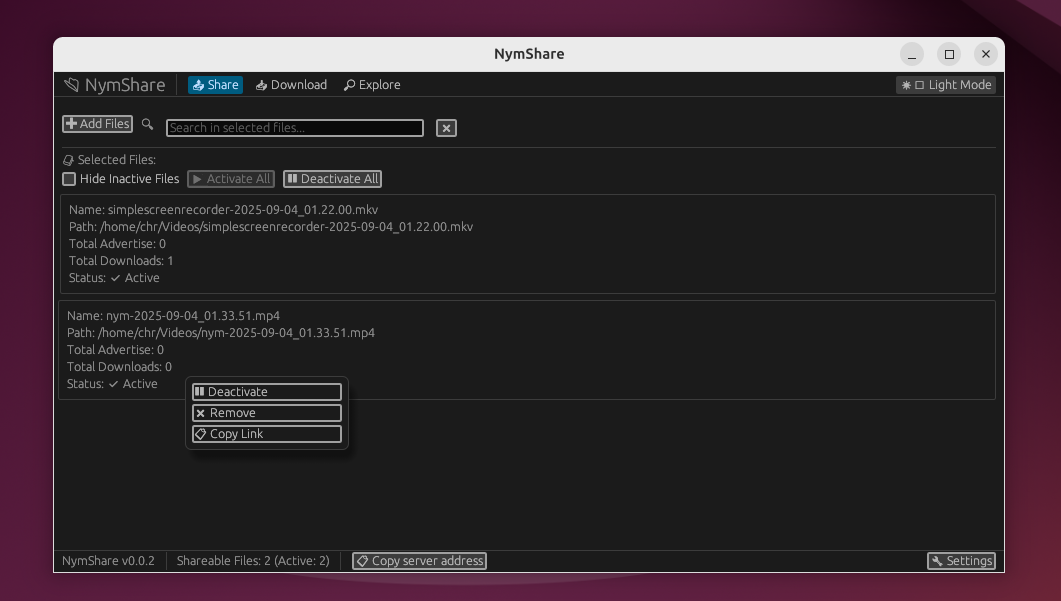This screenshot has height=601, width=1061.
Task: Select the simplescreenrecorder mkv file entry
Action: (x=527, y=243)
